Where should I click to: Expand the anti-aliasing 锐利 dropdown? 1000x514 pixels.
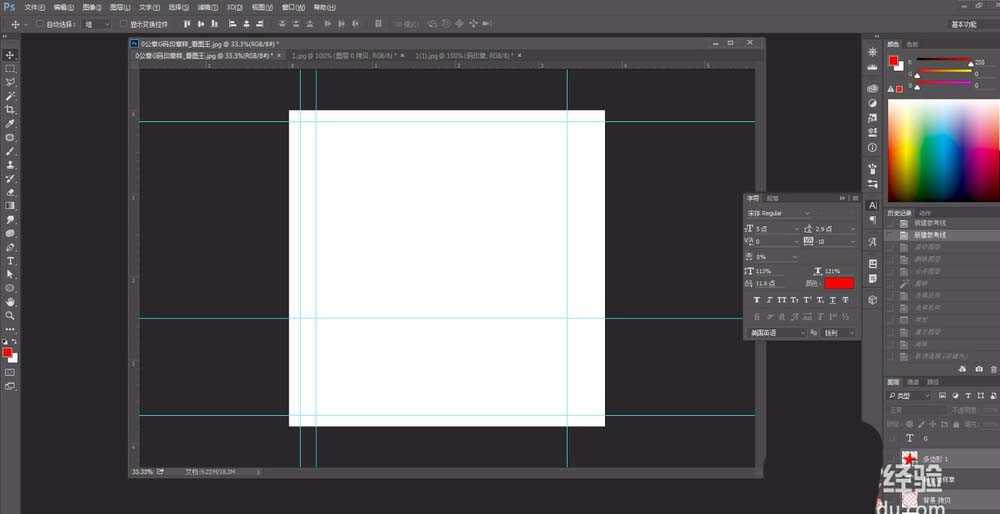click(838, 332)
